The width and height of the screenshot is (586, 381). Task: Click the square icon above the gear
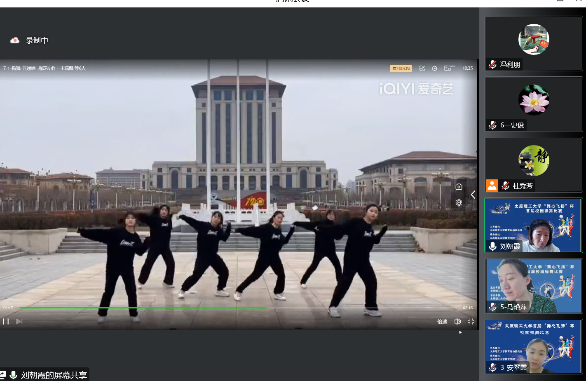(459, 187)
